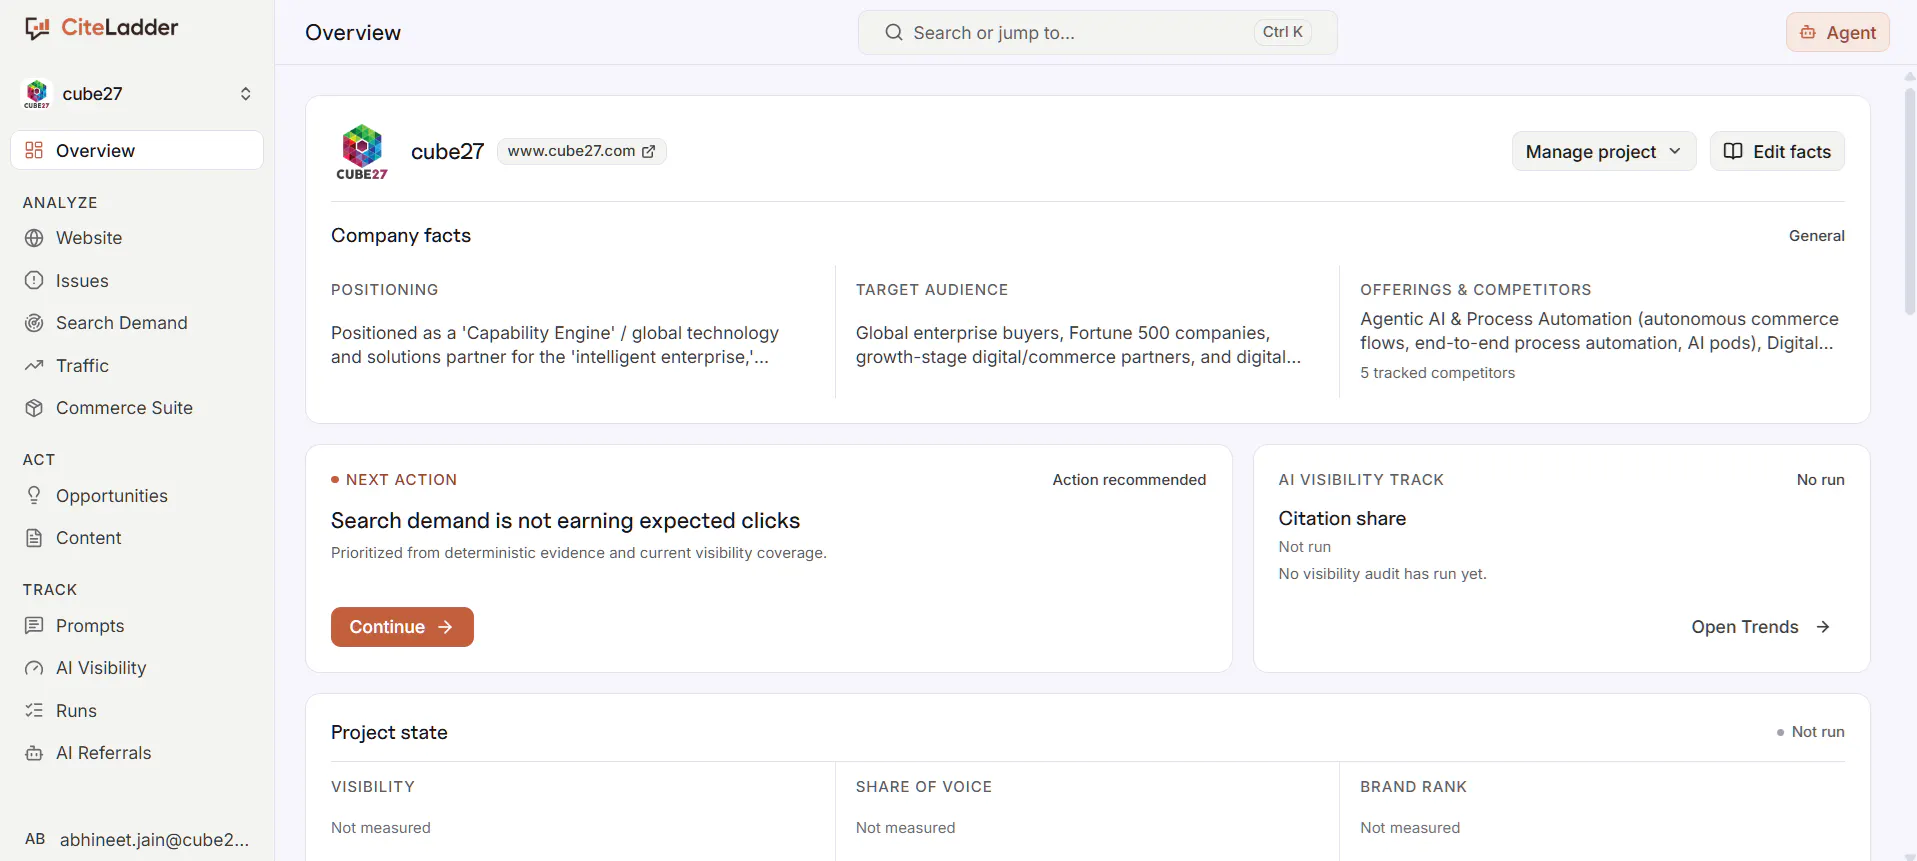1917x861 pixels.
Task: Click the Content document icon
Action: click(34, 538)
